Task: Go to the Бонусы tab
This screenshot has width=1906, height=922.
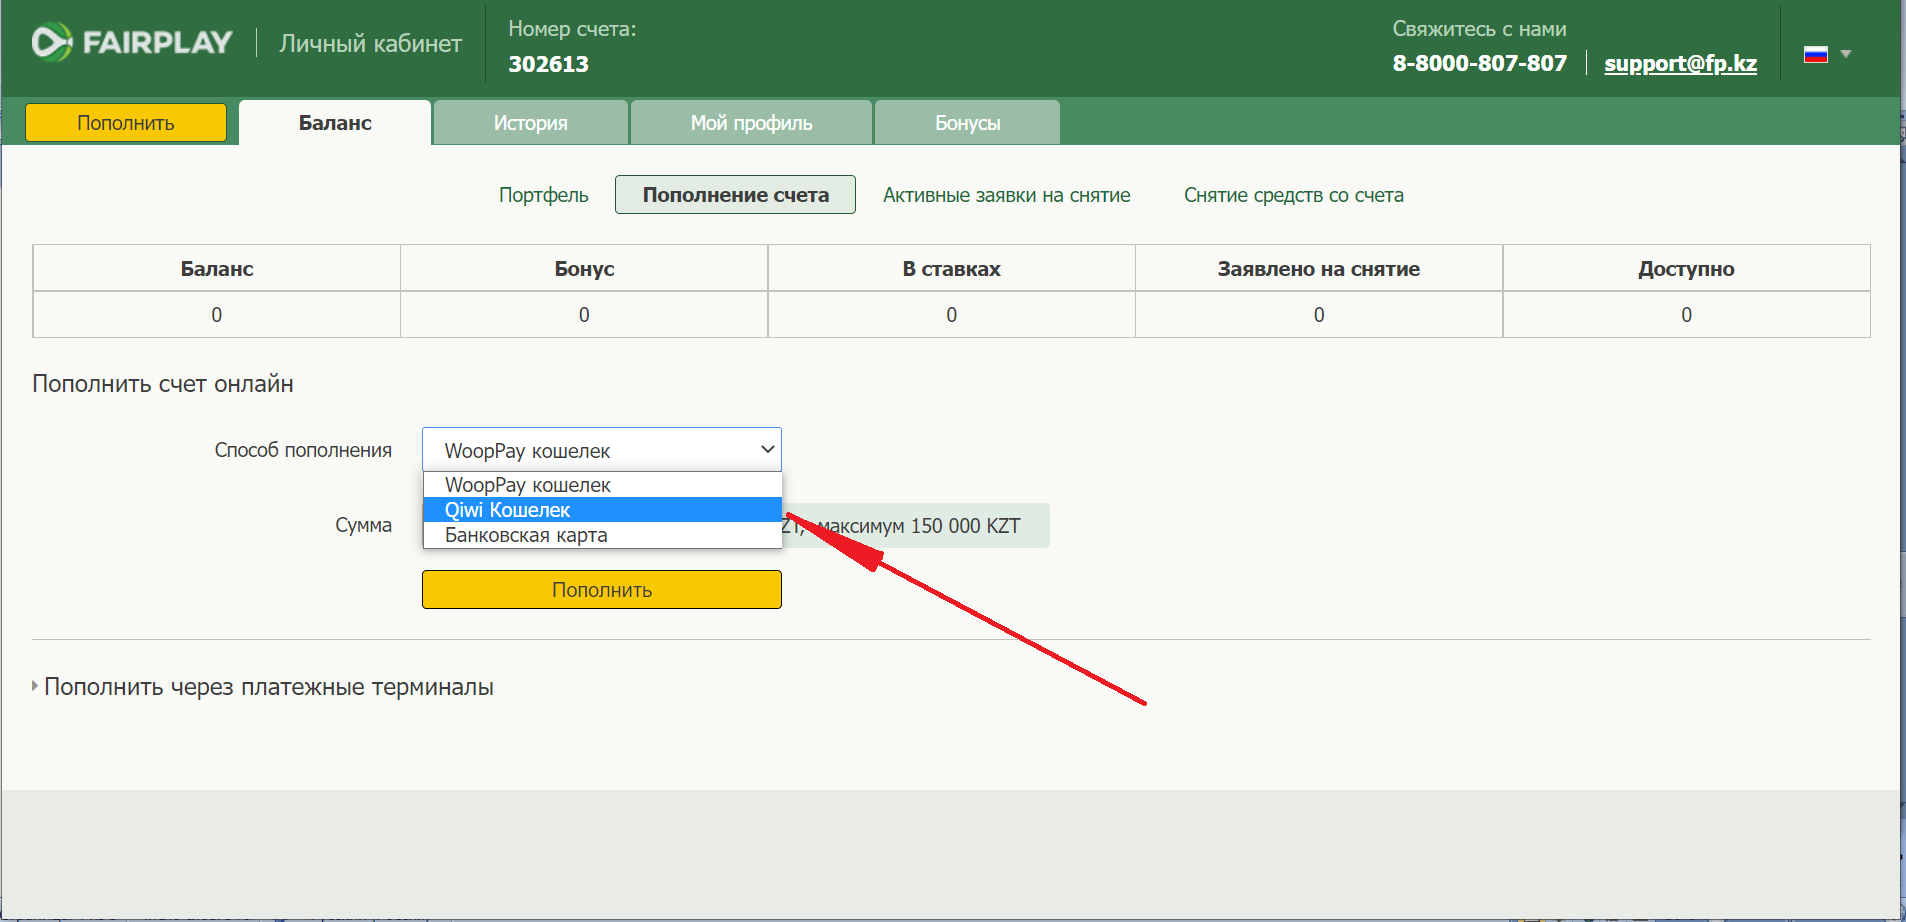Action: click(x=968, y=123)
